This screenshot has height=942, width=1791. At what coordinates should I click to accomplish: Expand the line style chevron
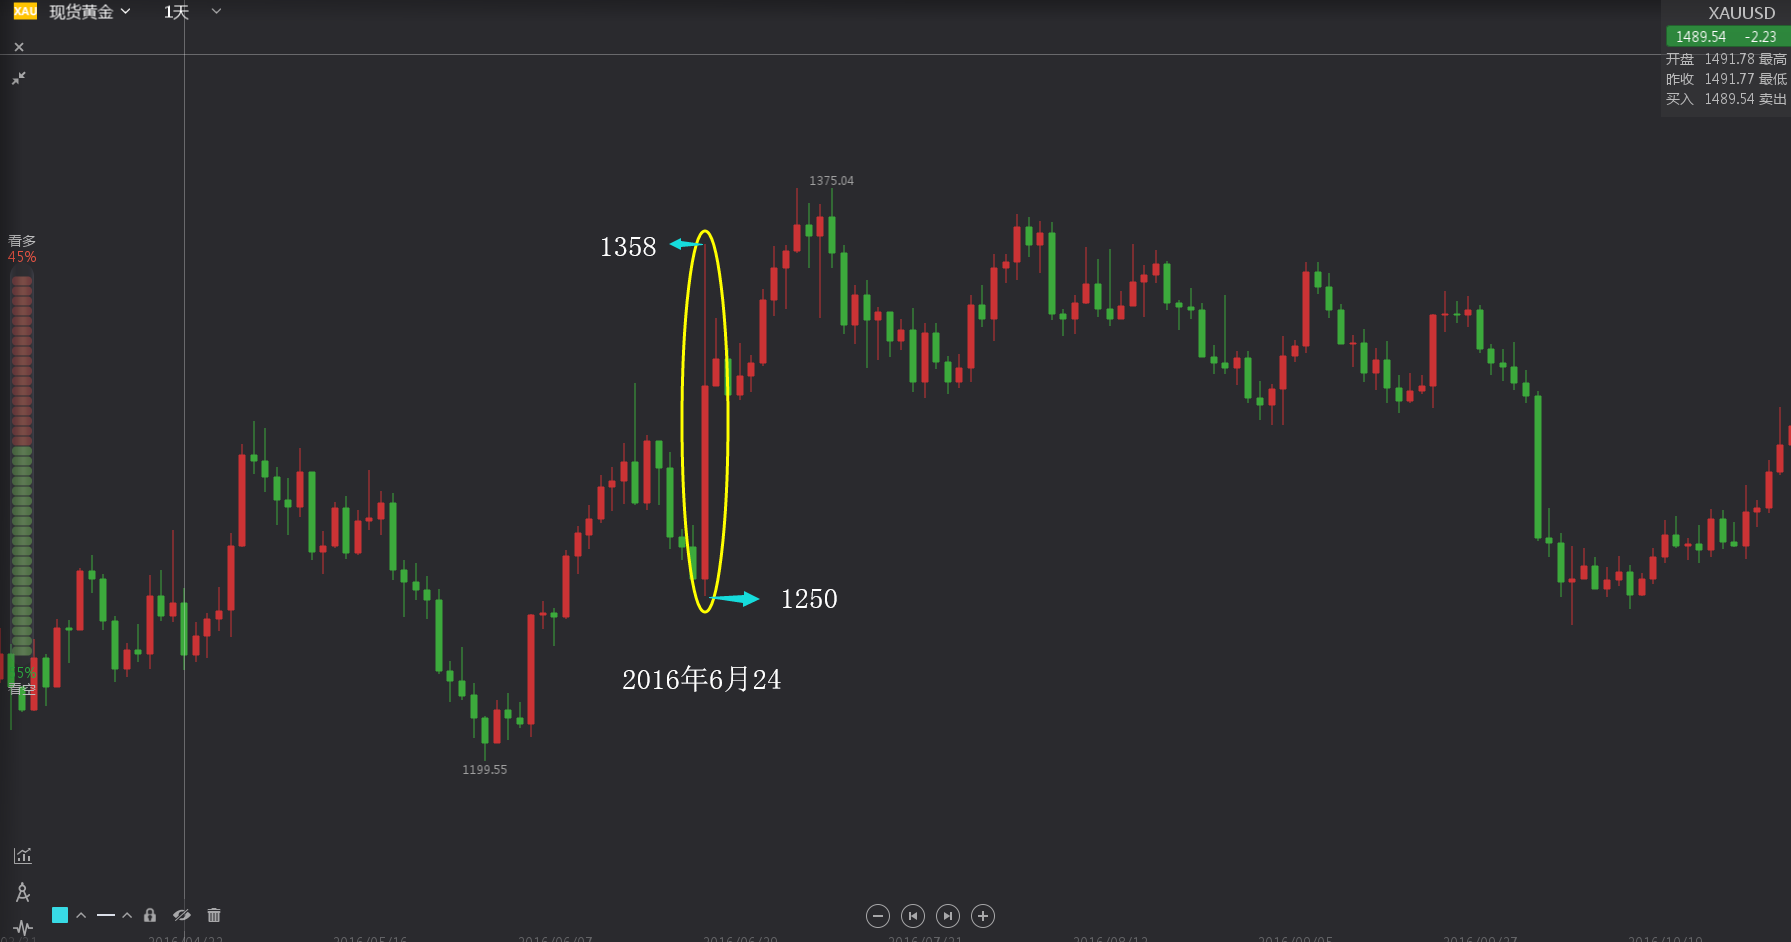point(127,915)
